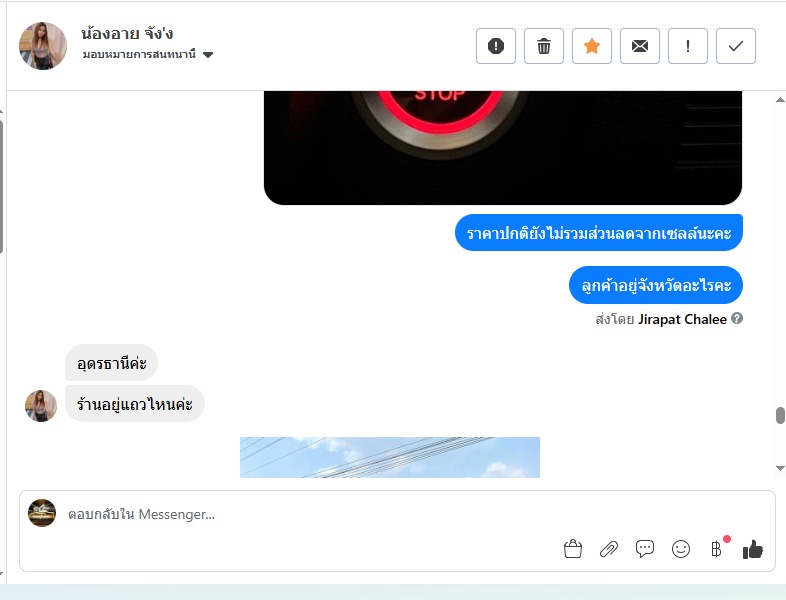The width and height of the screenshot is (786, 600).
Task: Focus the Messenger reply input field
Action: point(311,514)
